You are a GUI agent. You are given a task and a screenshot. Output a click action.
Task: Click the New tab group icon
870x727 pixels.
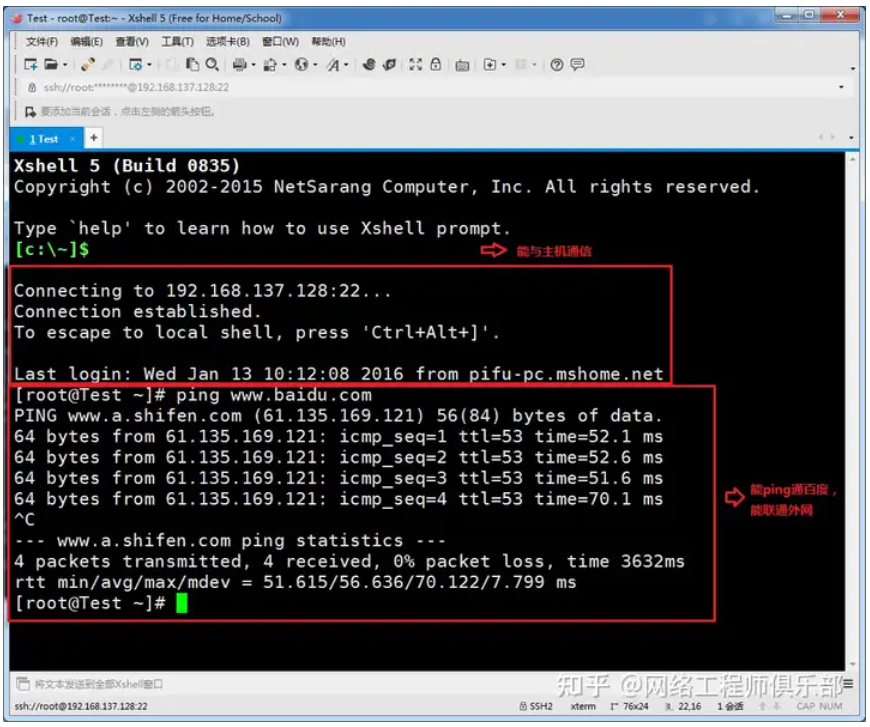click(490, 65)
